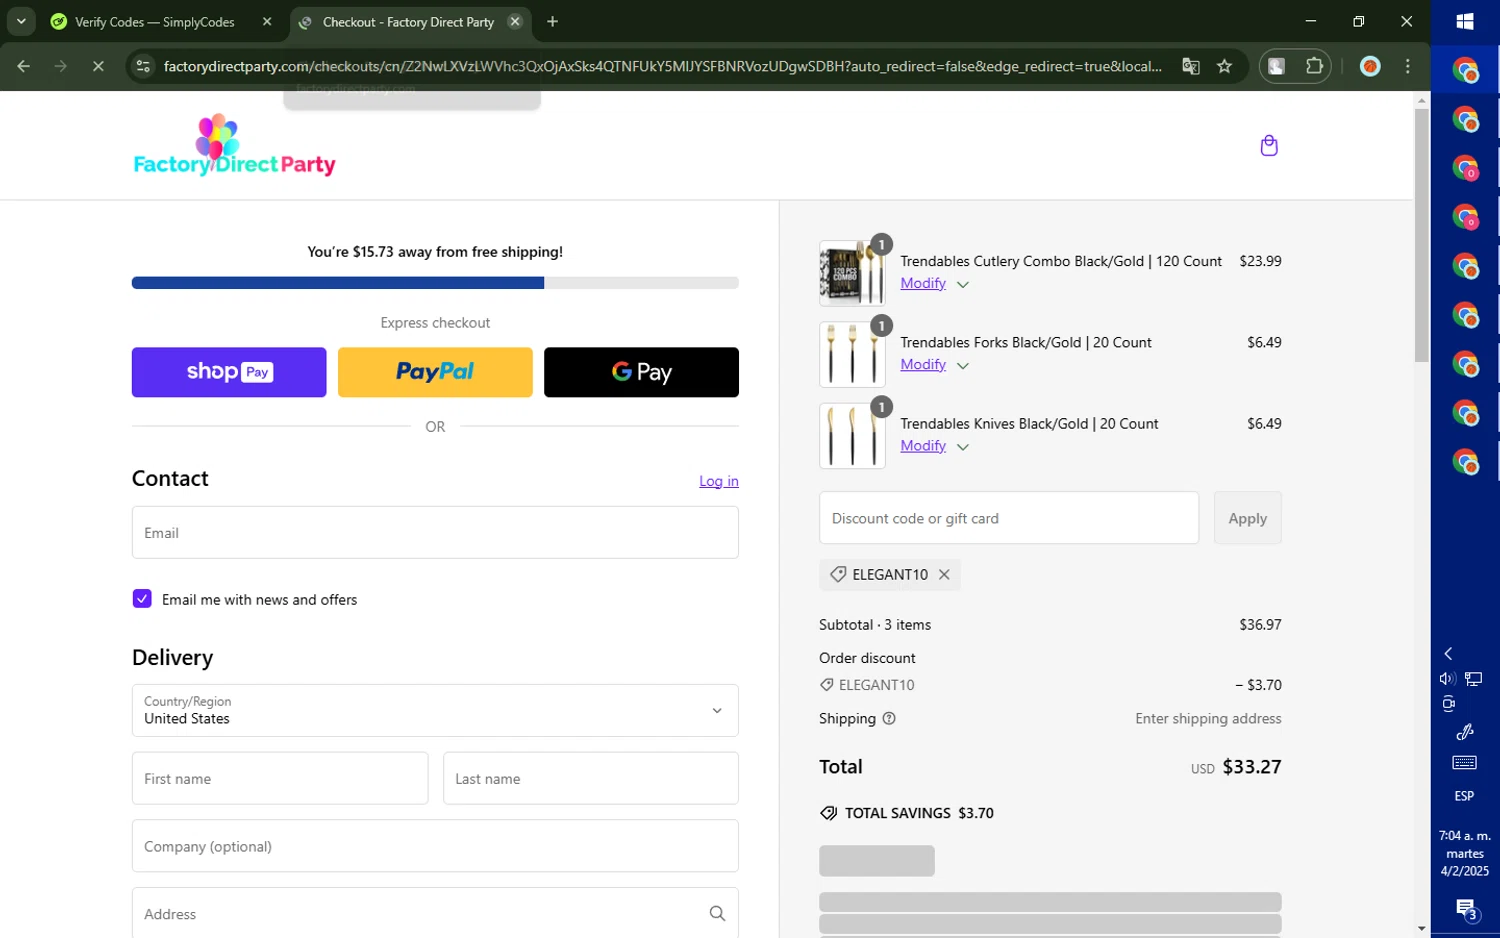Open the translate page icon
Image resolution: width=1500 pixels, height=938 pixels.
coord(1190,66)
